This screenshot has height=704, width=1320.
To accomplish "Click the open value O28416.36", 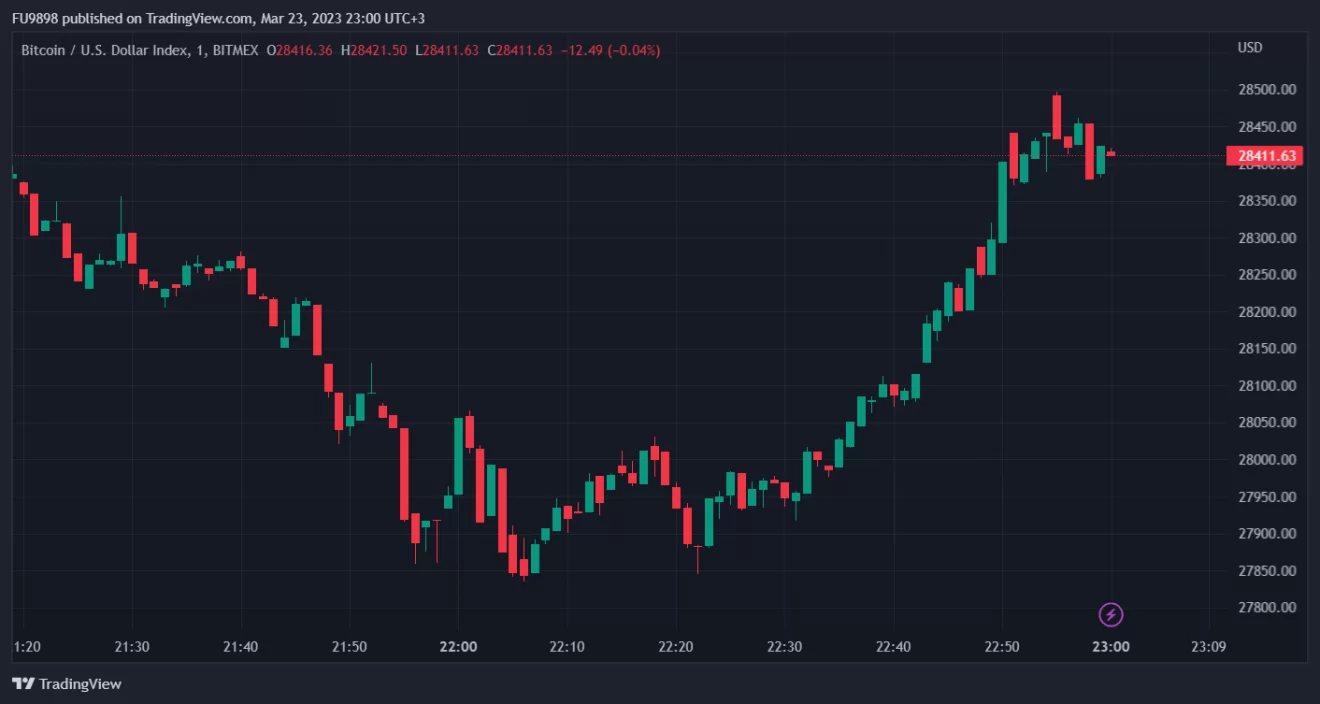I will (300, 50).
